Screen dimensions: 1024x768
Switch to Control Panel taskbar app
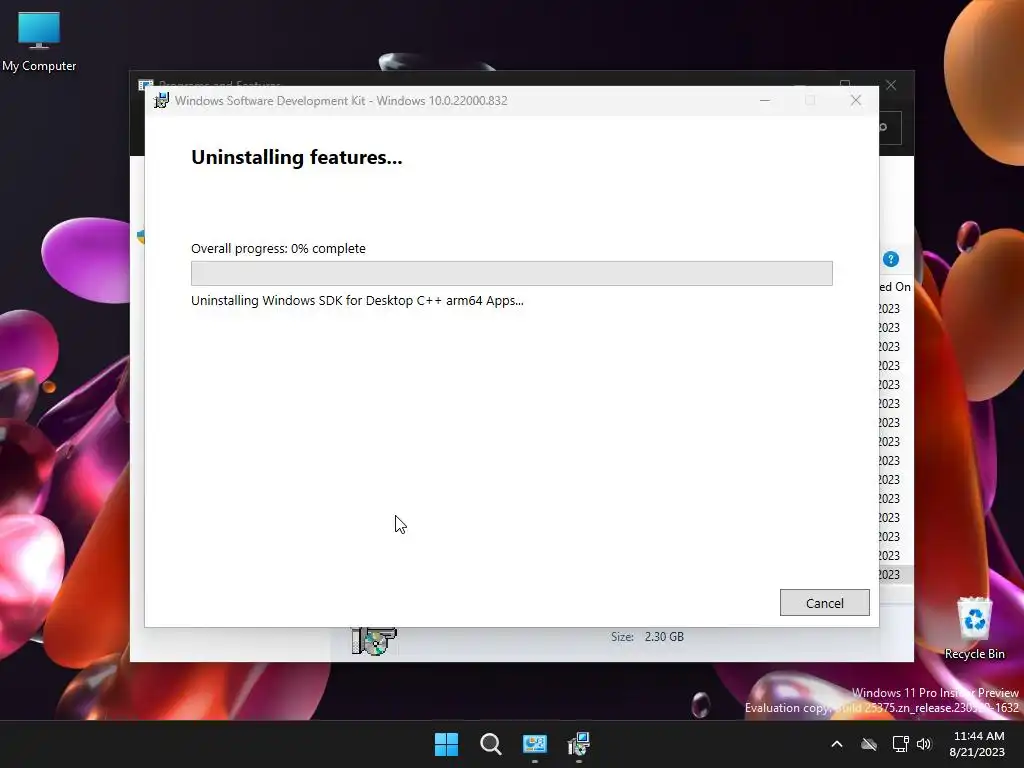pyautogui.click(x=534, y=744)
